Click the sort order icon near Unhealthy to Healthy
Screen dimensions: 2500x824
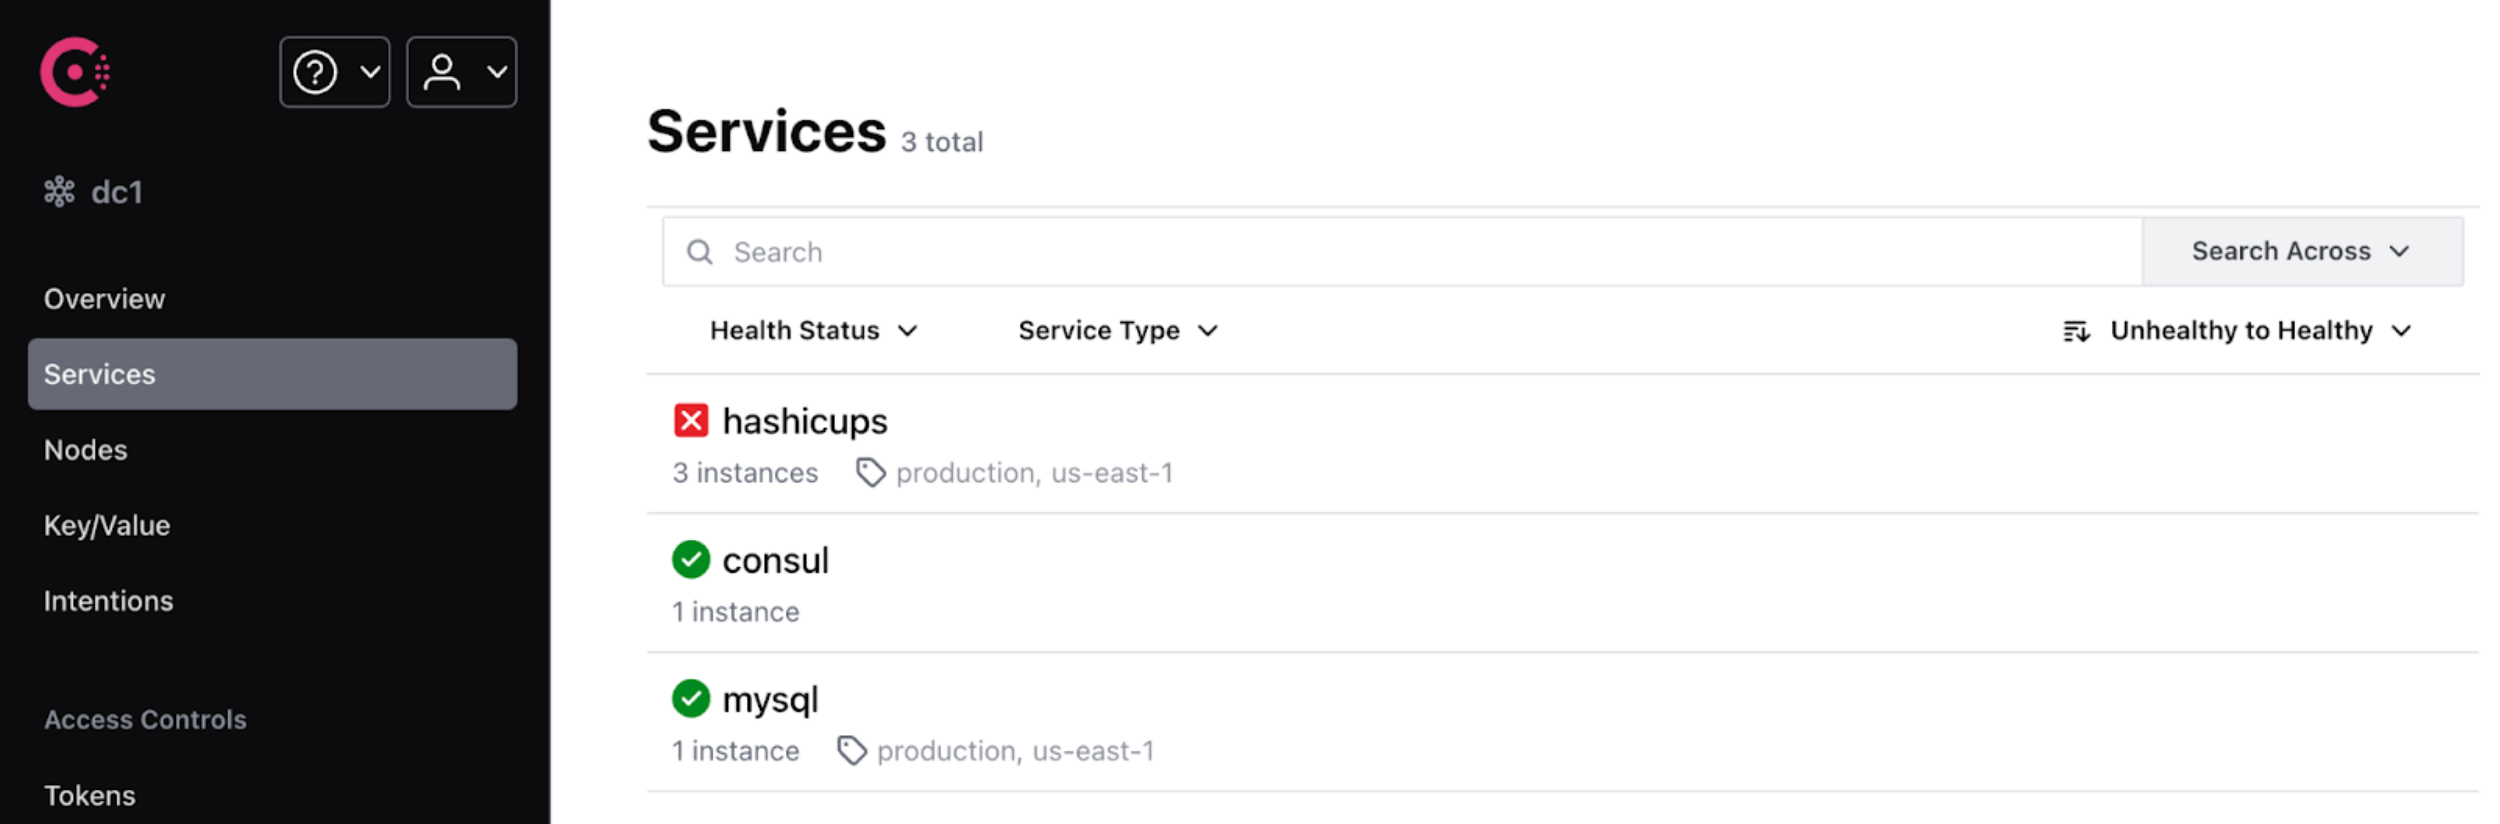[x=2077, y=331]
